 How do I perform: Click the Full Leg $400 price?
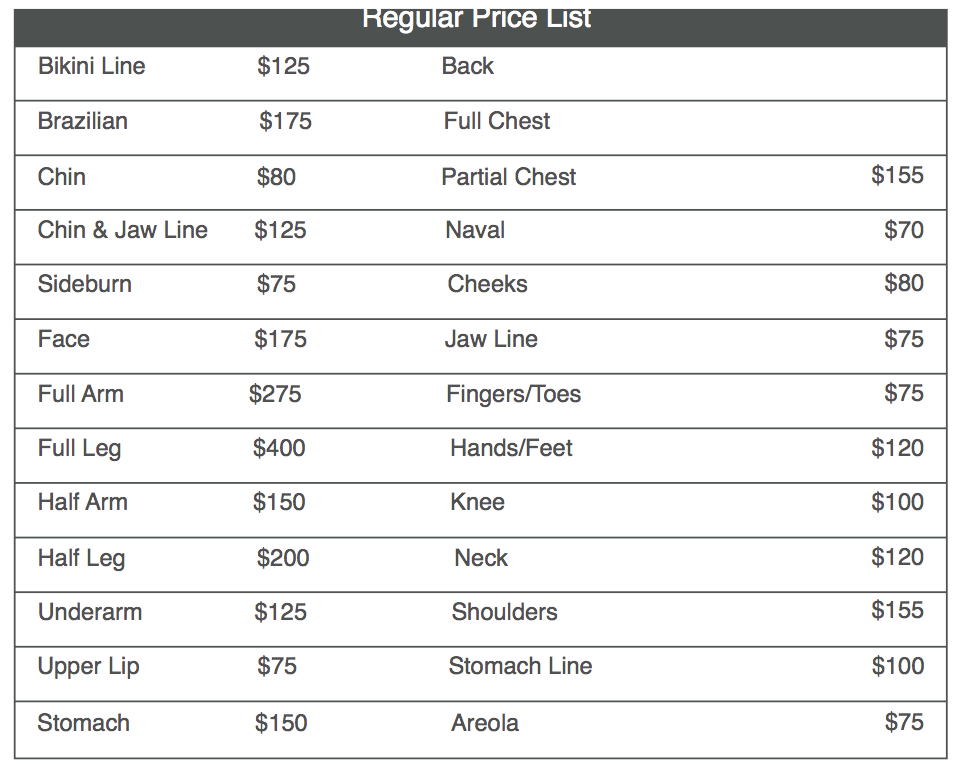pos(279,448)
